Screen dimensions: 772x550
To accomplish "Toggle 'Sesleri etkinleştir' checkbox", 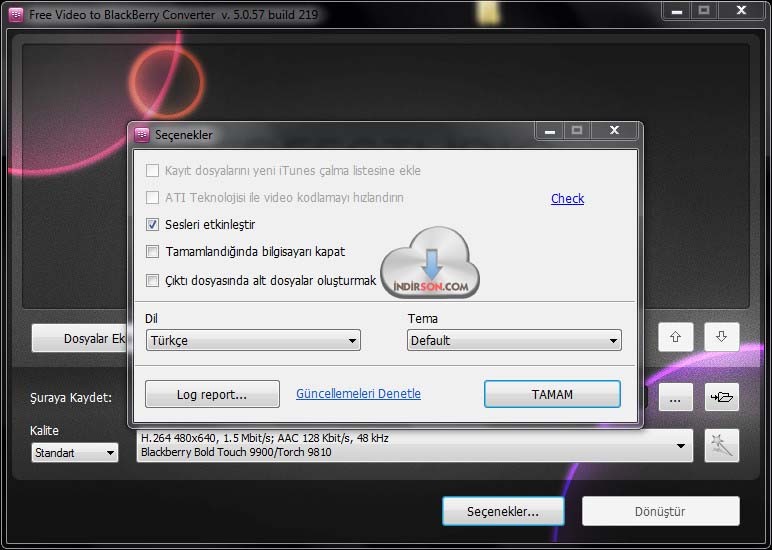I will 153,225.
